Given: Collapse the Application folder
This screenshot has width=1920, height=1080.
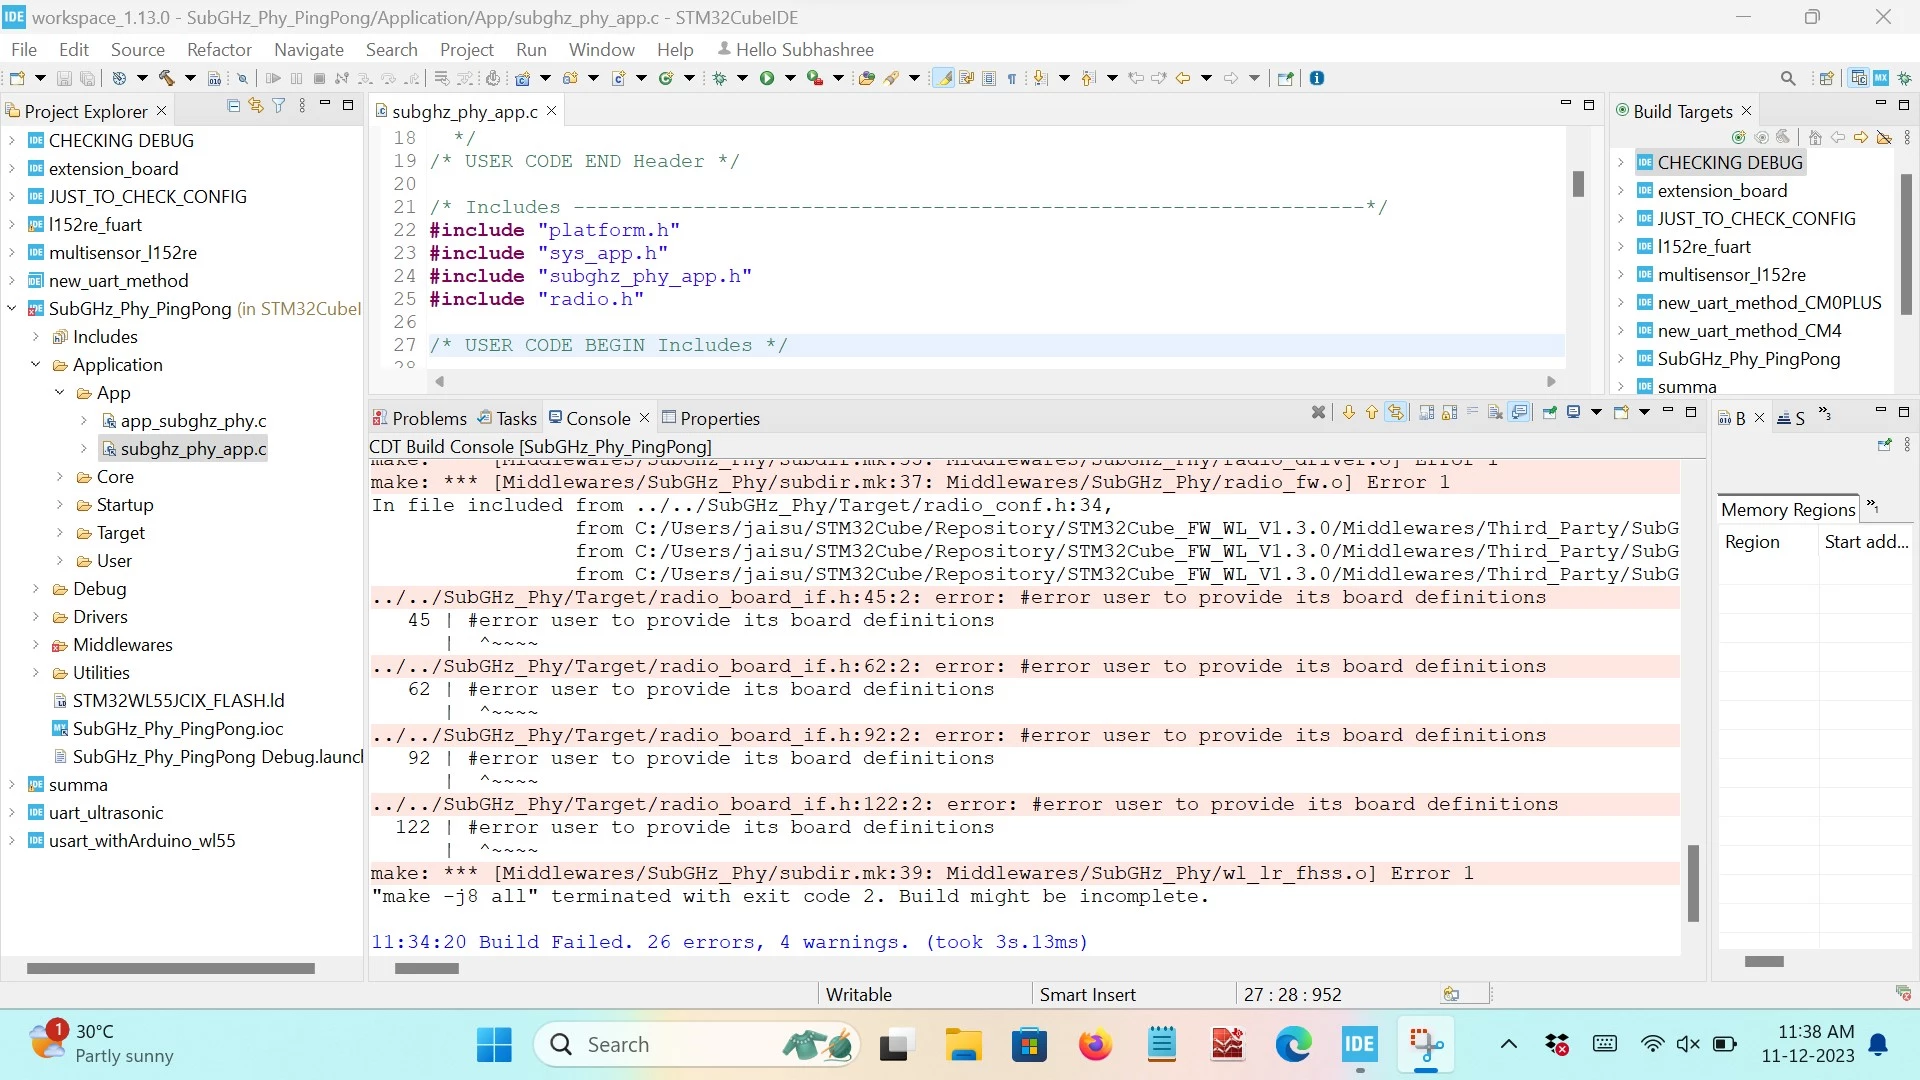Looking at the screenshot, I should [36, 365].
